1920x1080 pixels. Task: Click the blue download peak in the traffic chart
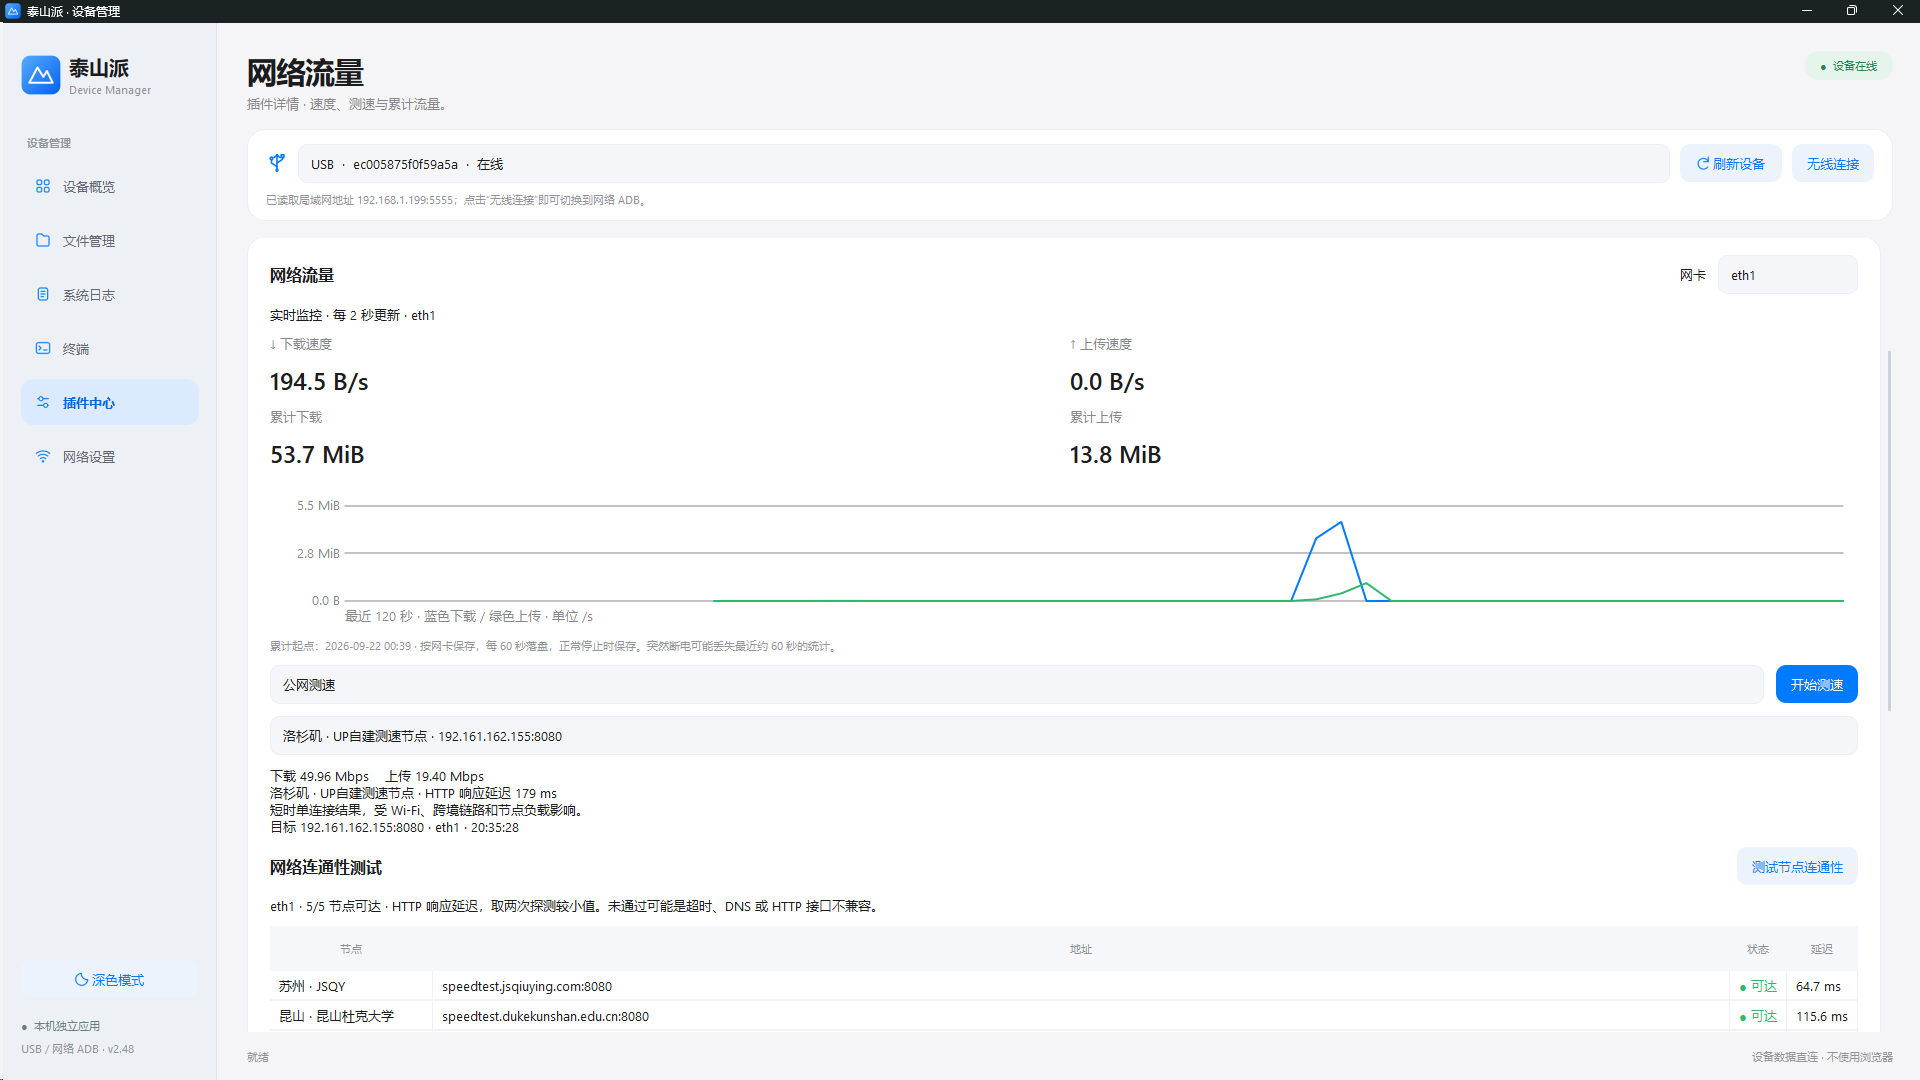coord(1340,523)
